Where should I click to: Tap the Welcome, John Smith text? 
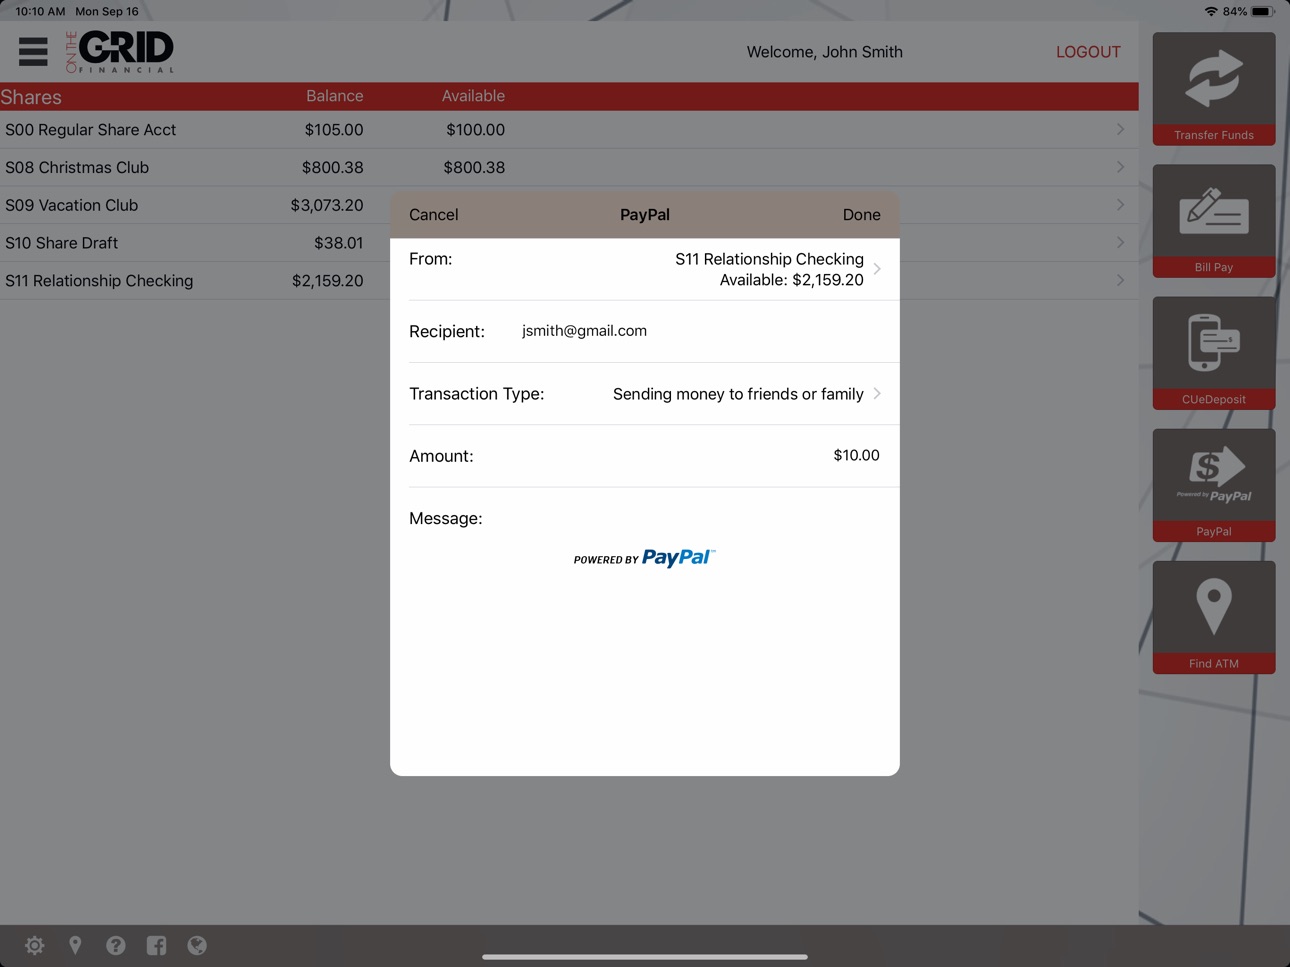(824, 52)
